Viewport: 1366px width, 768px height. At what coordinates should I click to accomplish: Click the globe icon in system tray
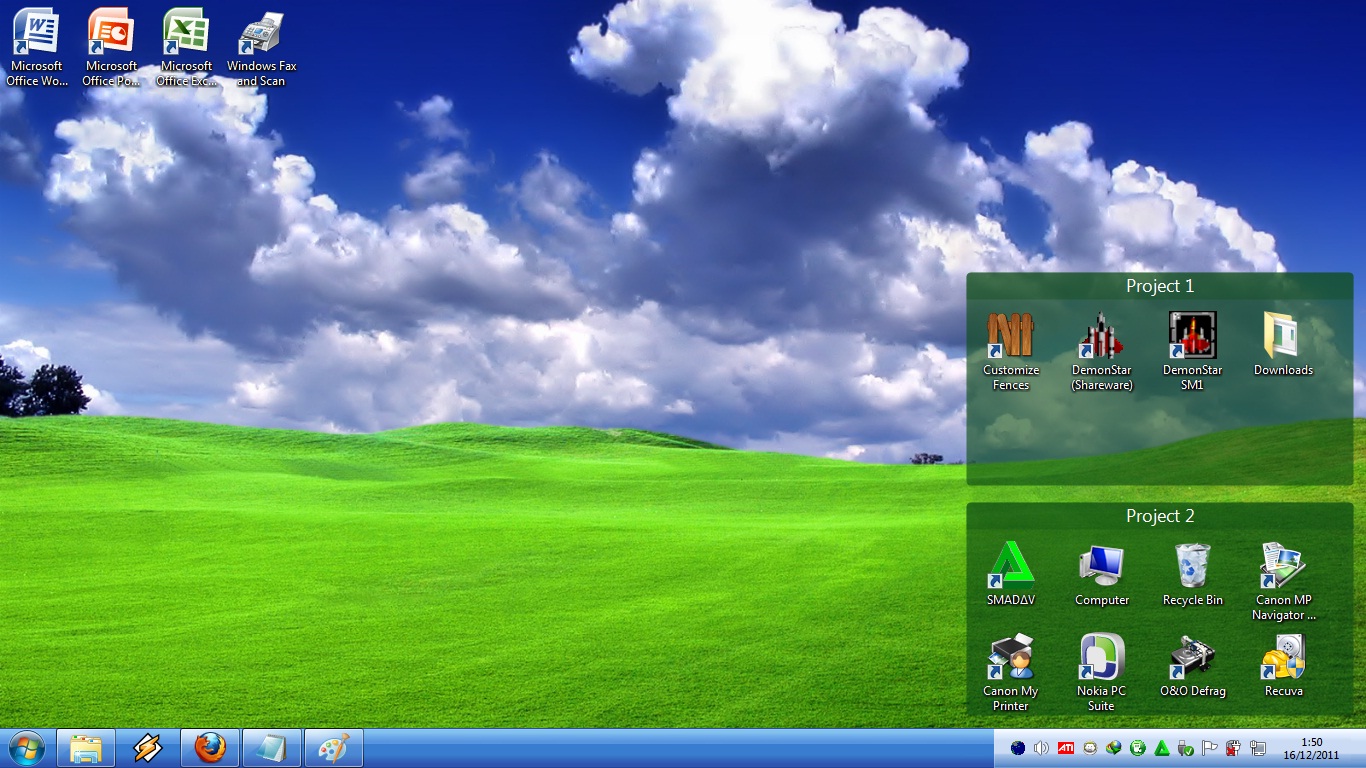(x=1018, y=748)
